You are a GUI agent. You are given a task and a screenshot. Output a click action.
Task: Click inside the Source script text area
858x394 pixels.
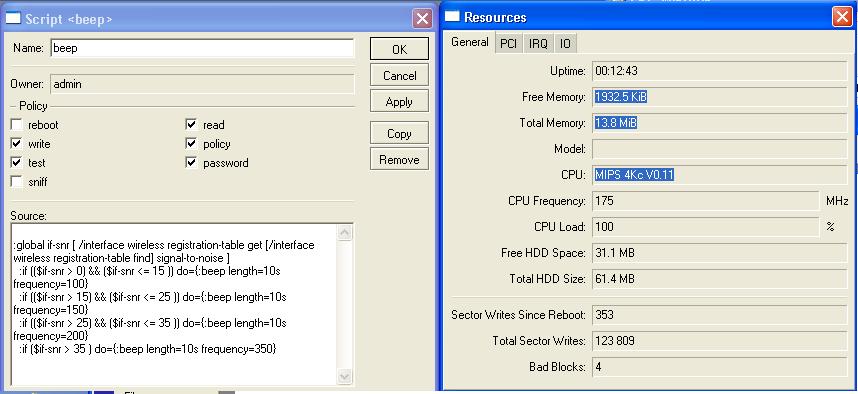click(x=174, y=304)
